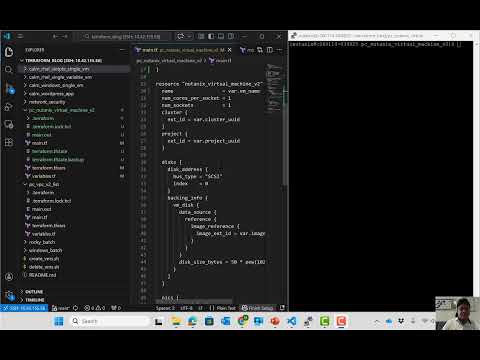Collapse the TERRAFORM_BLOG root folder section
480x360 pixels.
[63, 60]
